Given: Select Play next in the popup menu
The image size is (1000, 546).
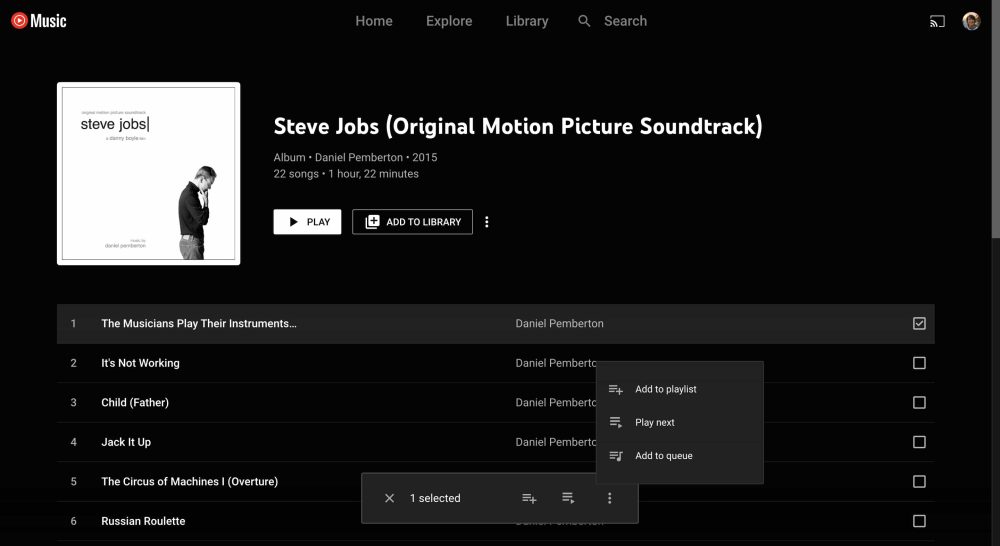Looking at the screenshot, I should (x=655, y=422).
